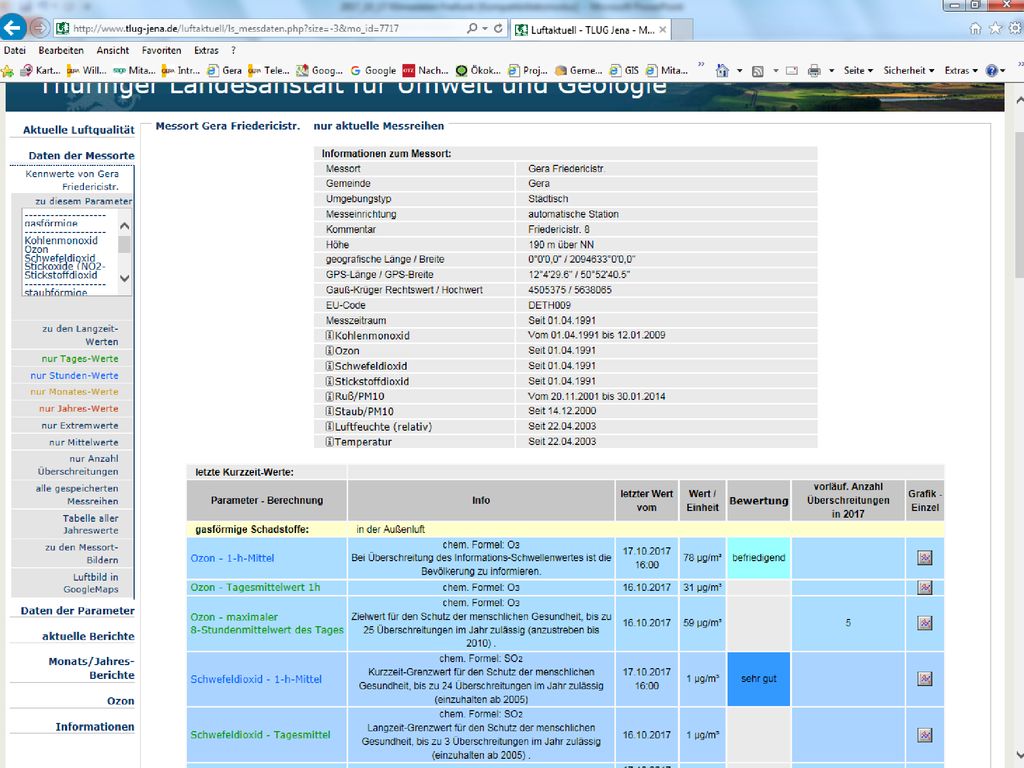The width and height of the screenshot is (1024, 768).
Task: Open the Extras menu in the menu bar
Action: click(206, 50)
